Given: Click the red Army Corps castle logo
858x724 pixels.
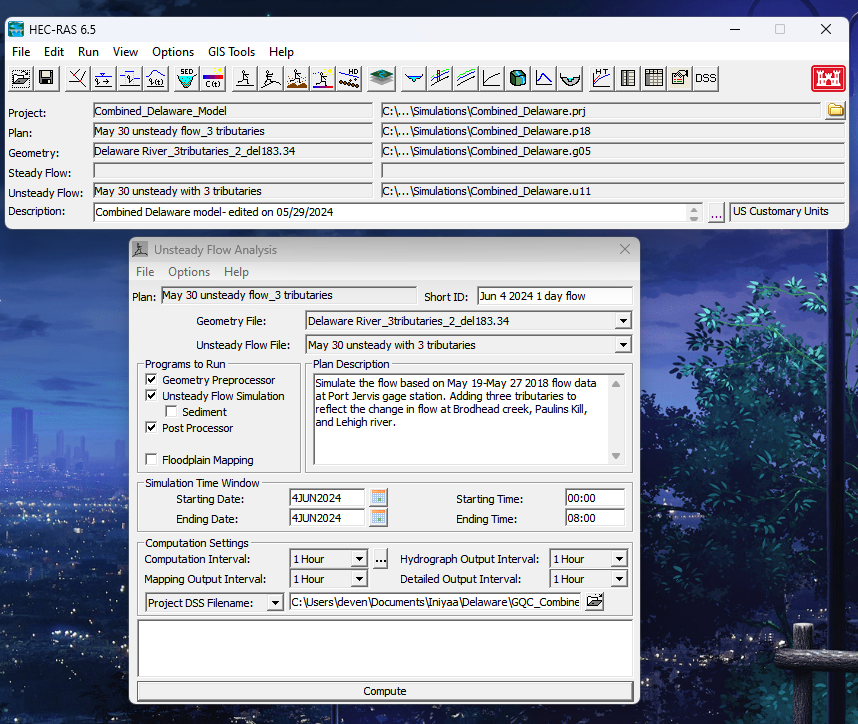Looking at the screenshot, I should (828, 78).
